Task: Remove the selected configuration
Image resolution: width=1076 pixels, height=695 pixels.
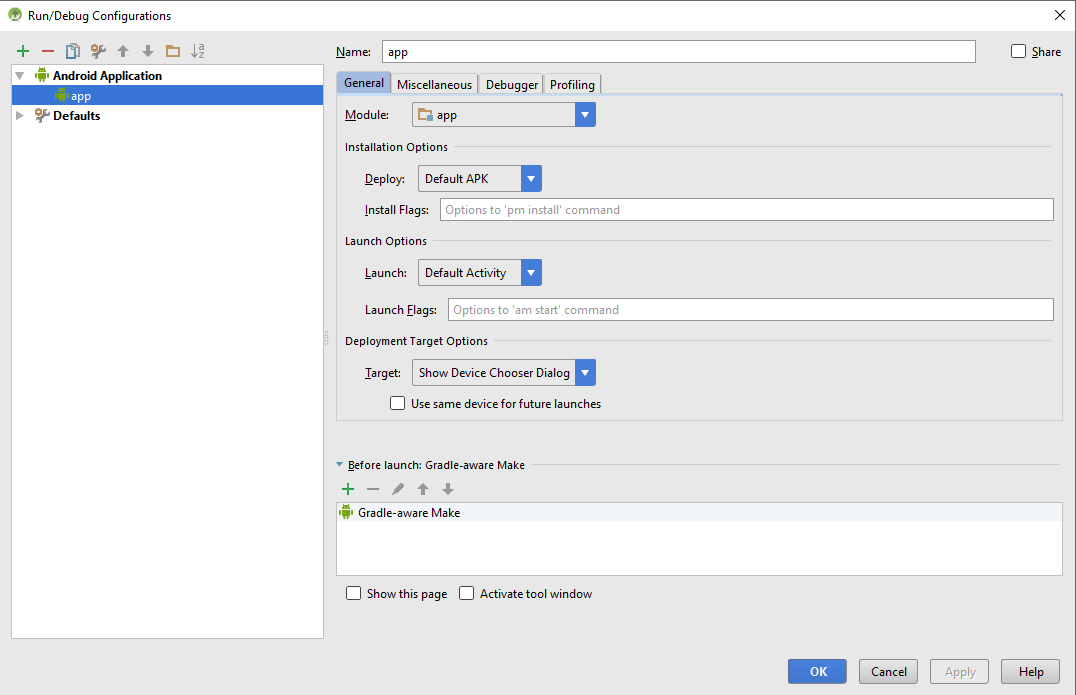Action: coord(48,51)
